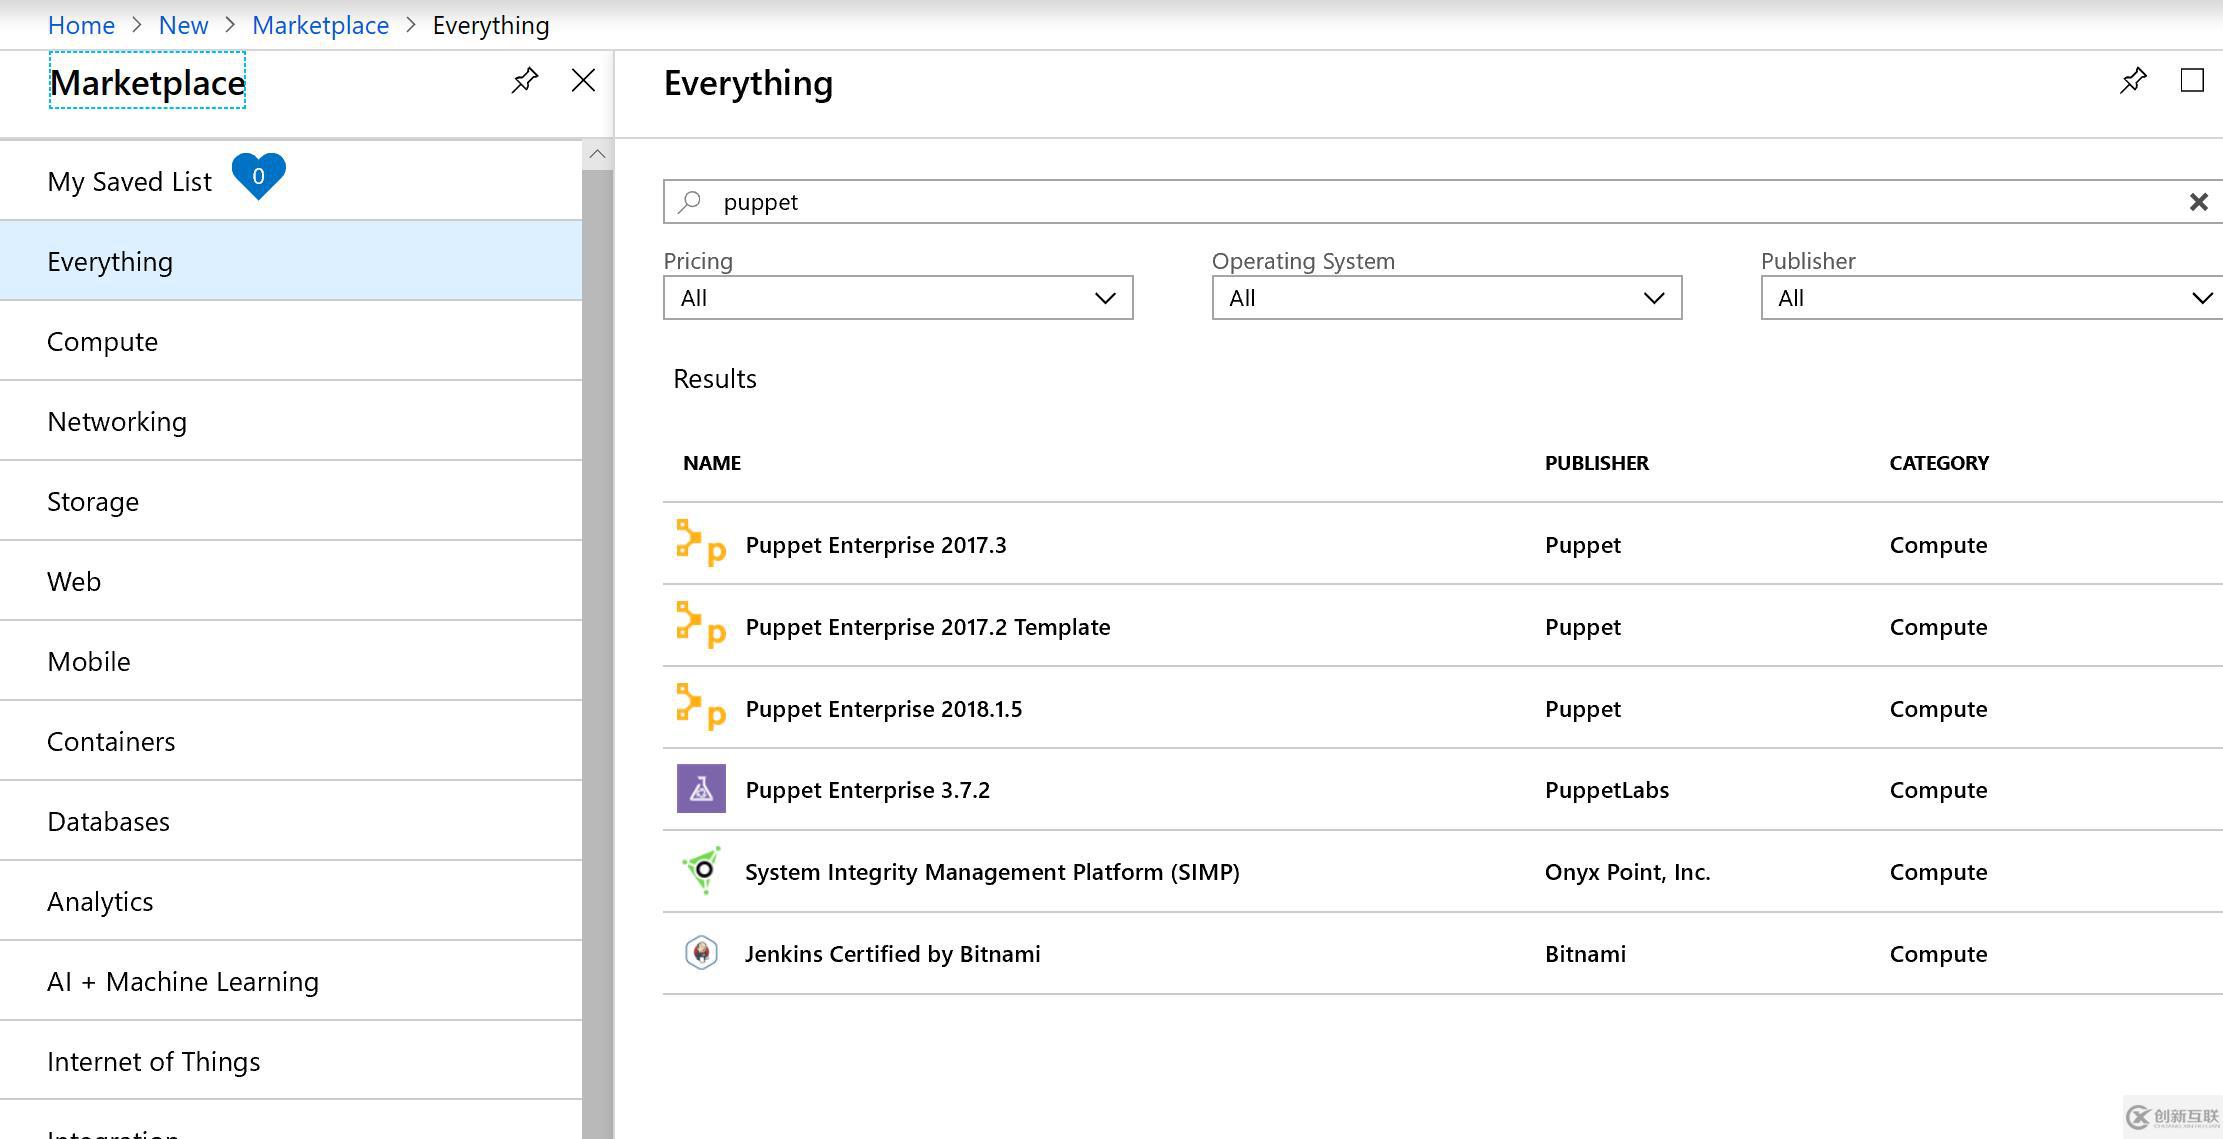Viewport: 2223px width, 1139px height.
Task: Click the Everything breadcrumb link
Action: tap(489, 23)
